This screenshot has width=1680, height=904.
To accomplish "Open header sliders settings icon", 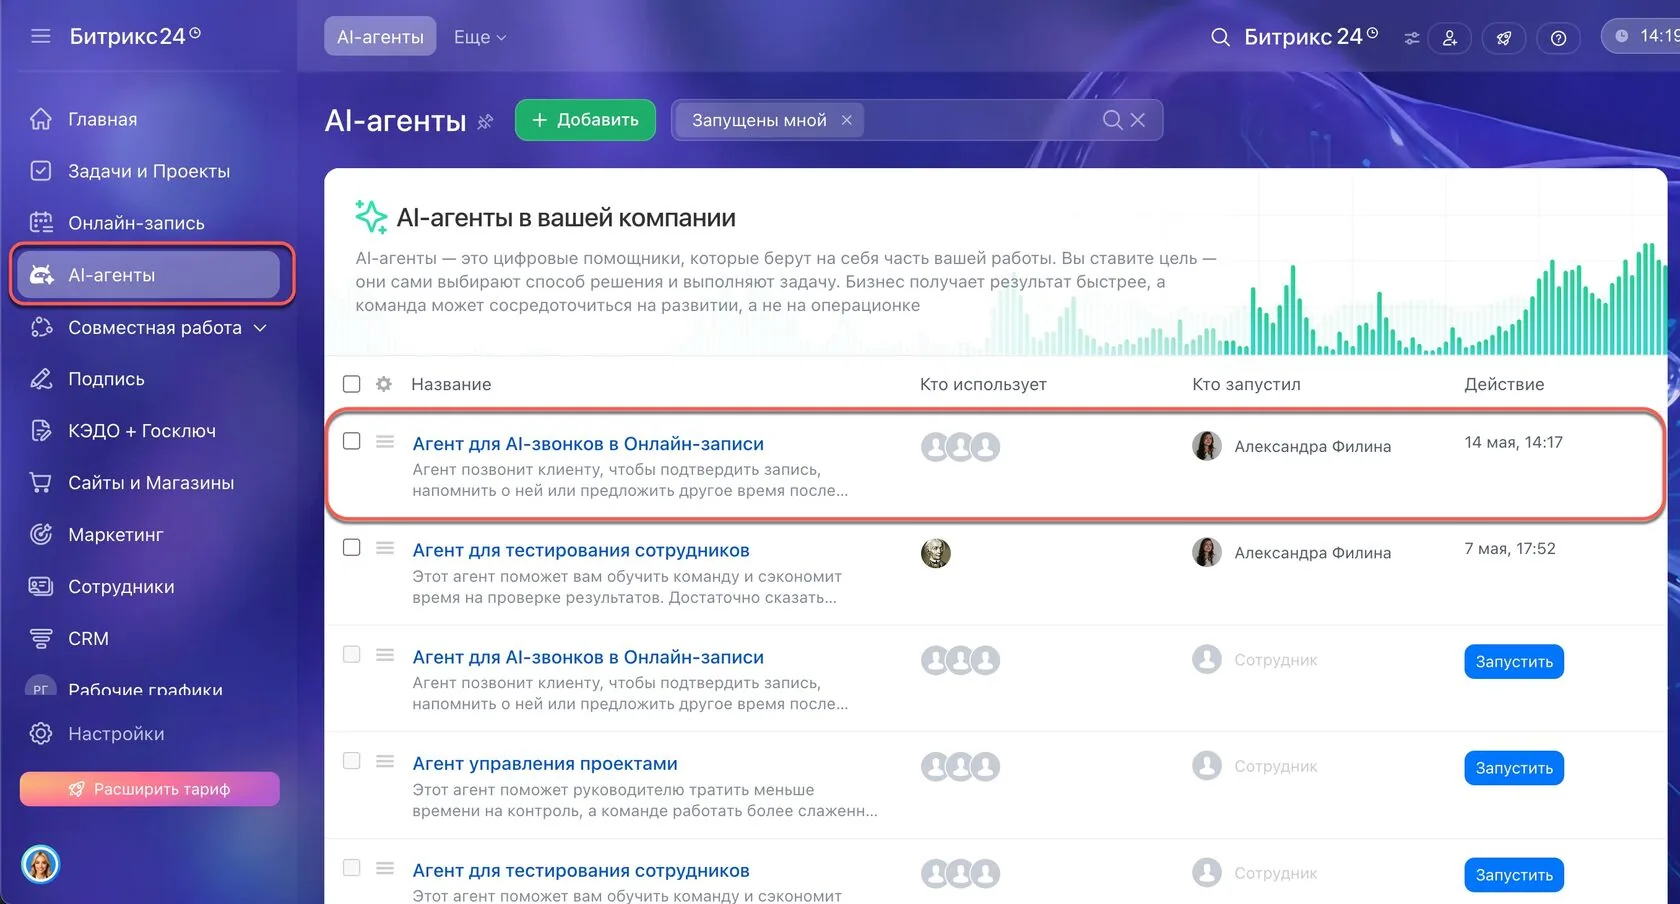I will click(1411, 38).
